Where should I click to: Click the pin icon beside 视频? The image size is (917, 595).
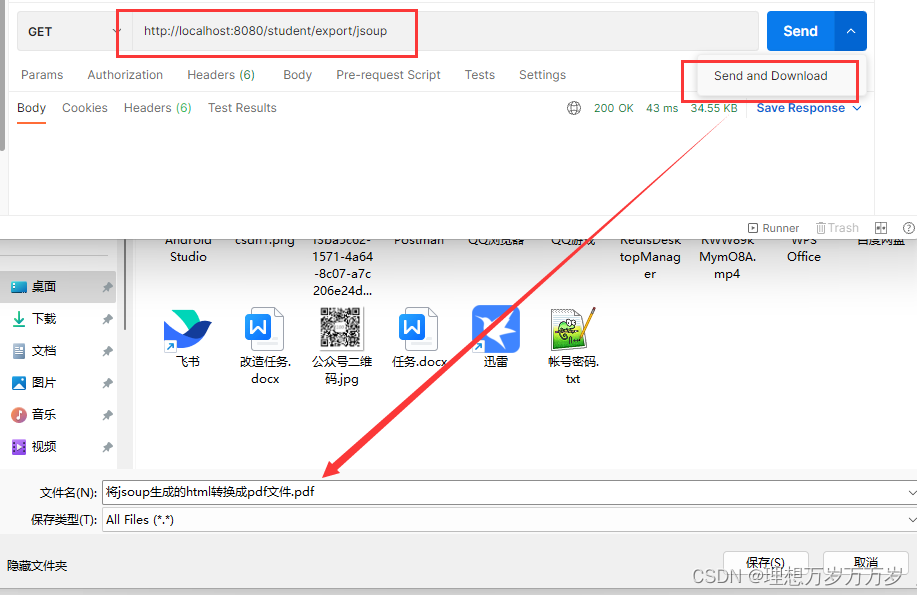[x=108, y=448]
